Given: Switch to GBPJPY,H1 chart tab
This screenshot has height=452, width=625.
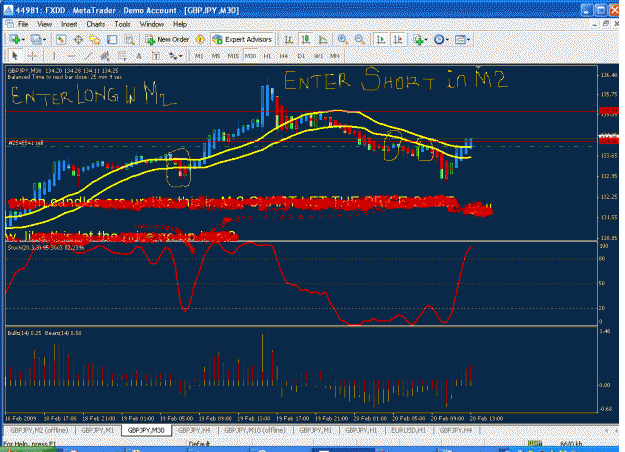Looking at the screenshot, I should coord(361,430).
